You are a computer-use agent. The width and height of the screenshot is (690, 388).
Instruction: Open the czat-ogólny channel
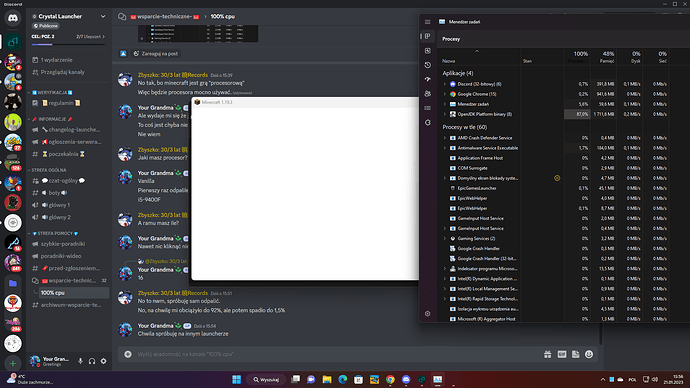pos(63,180)
